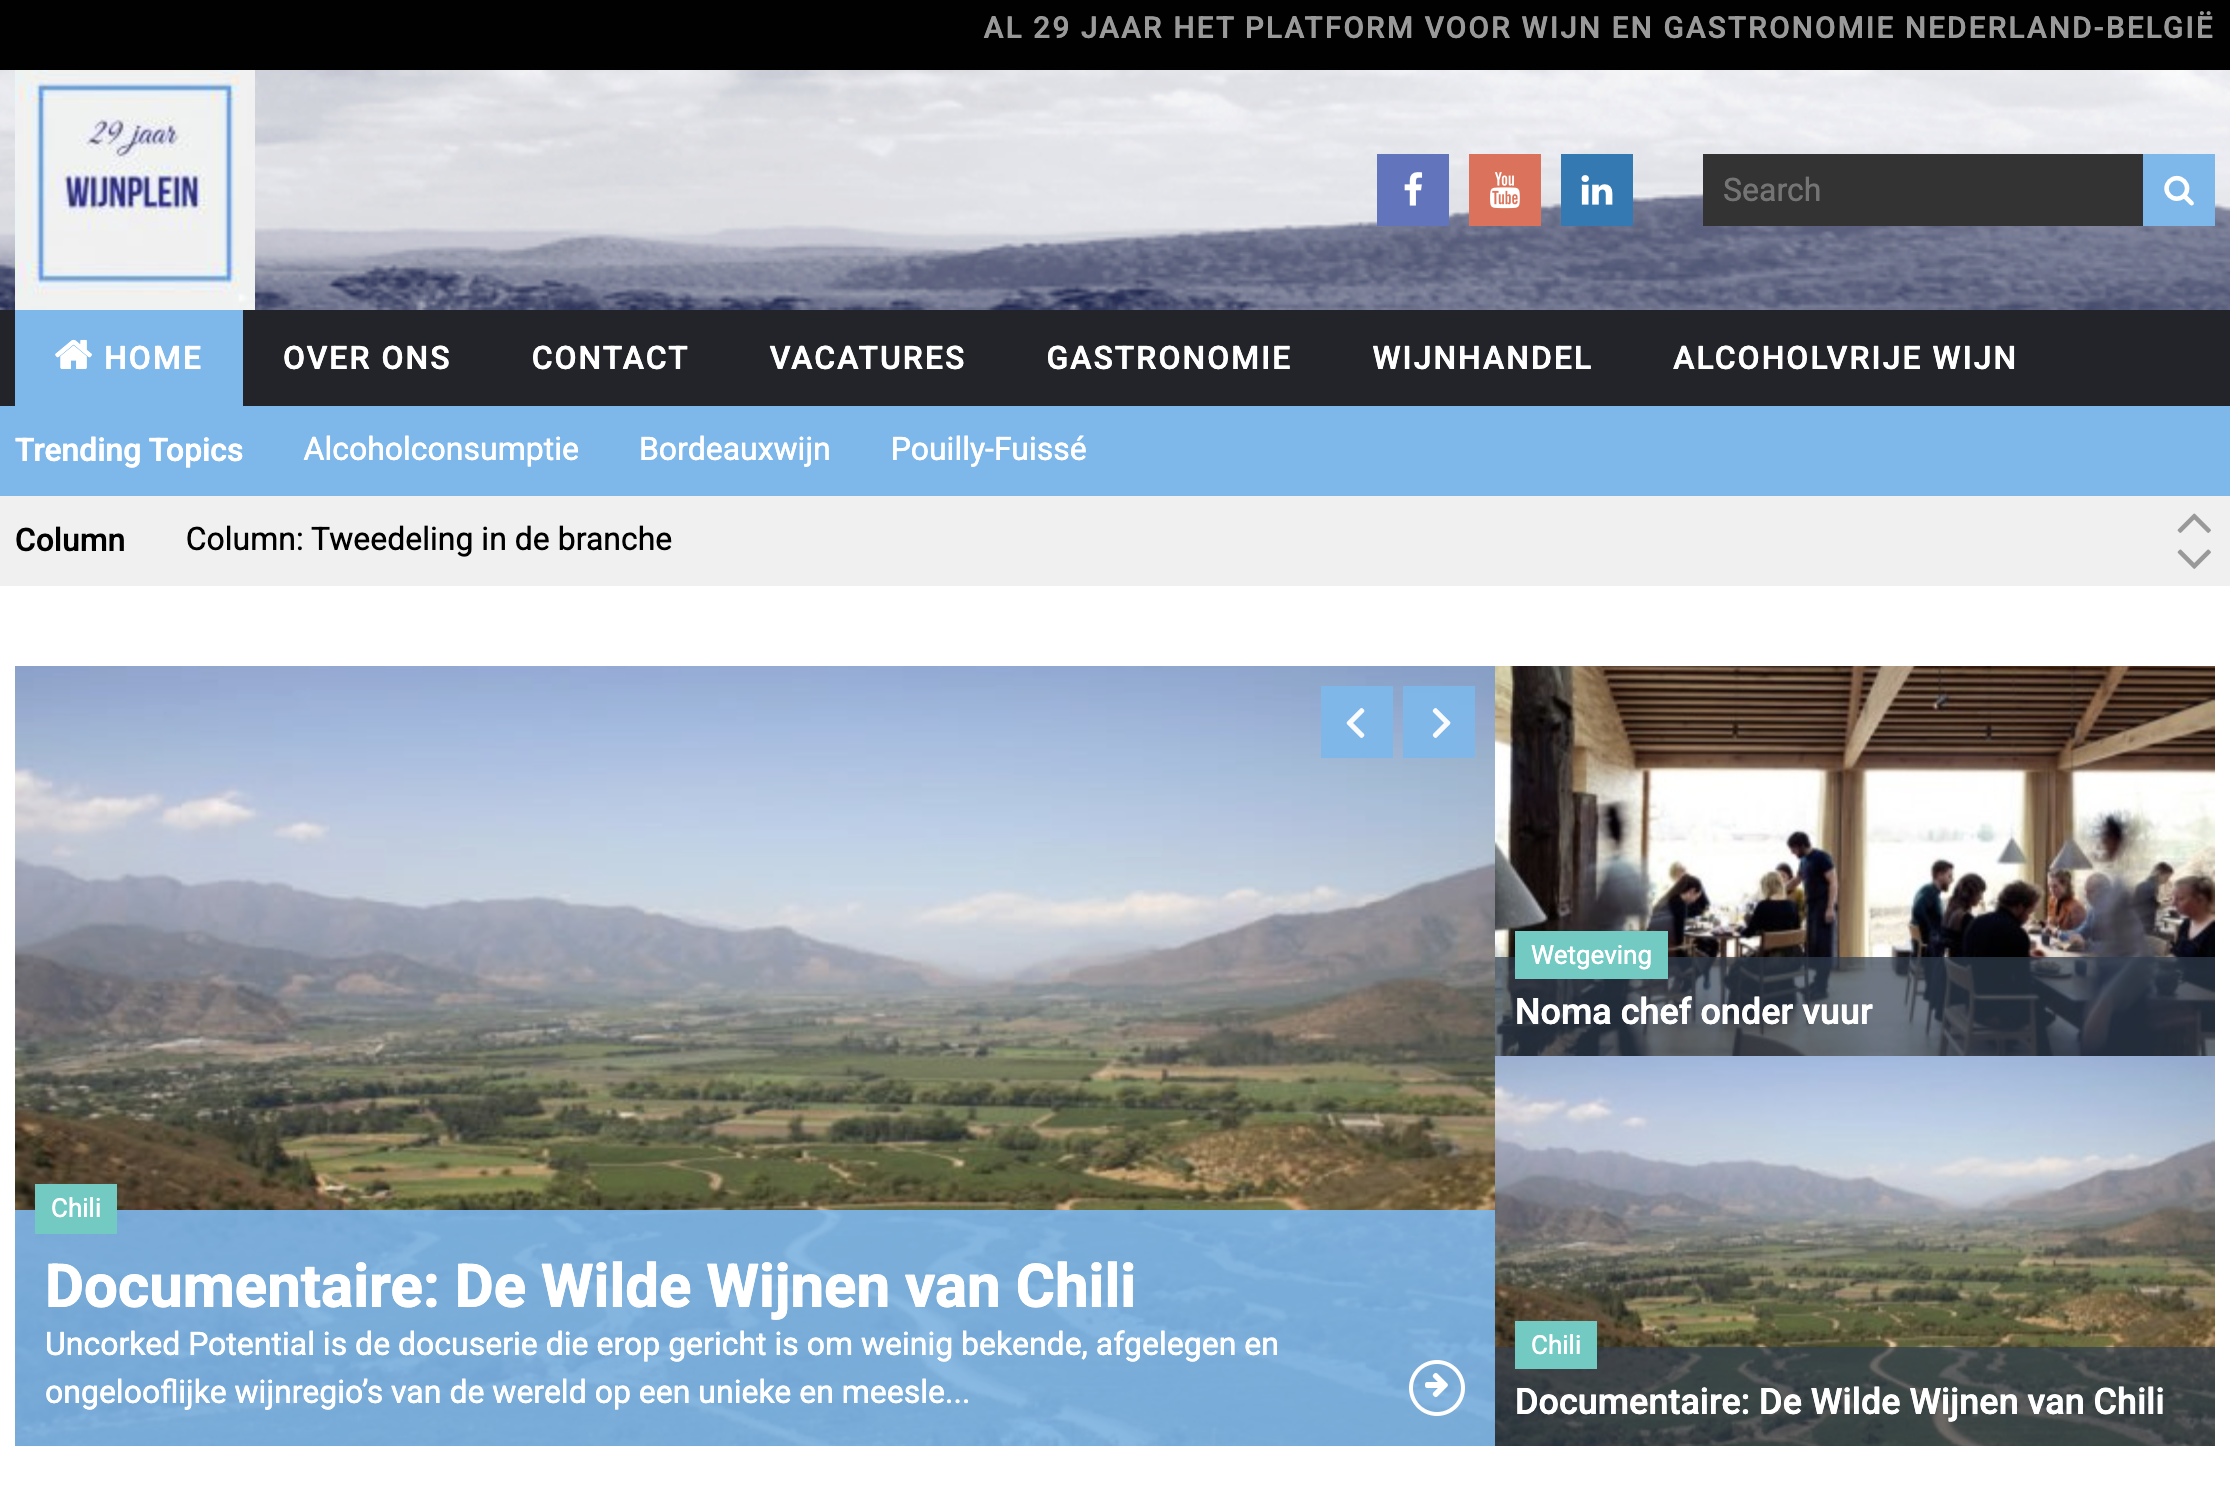Advance to next carousel slide
The image size is (2230, 1494).
point(1439,722)
